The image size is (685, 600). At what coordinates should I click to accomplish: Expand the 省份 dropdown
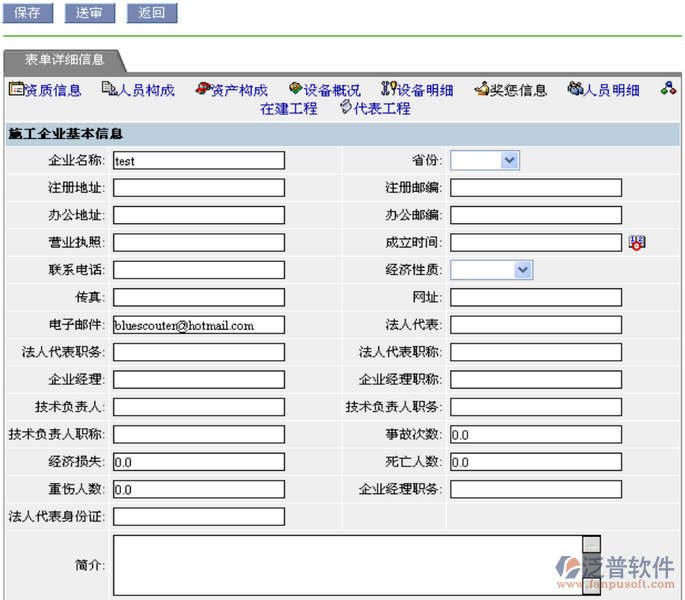click(x=509, y=160)
